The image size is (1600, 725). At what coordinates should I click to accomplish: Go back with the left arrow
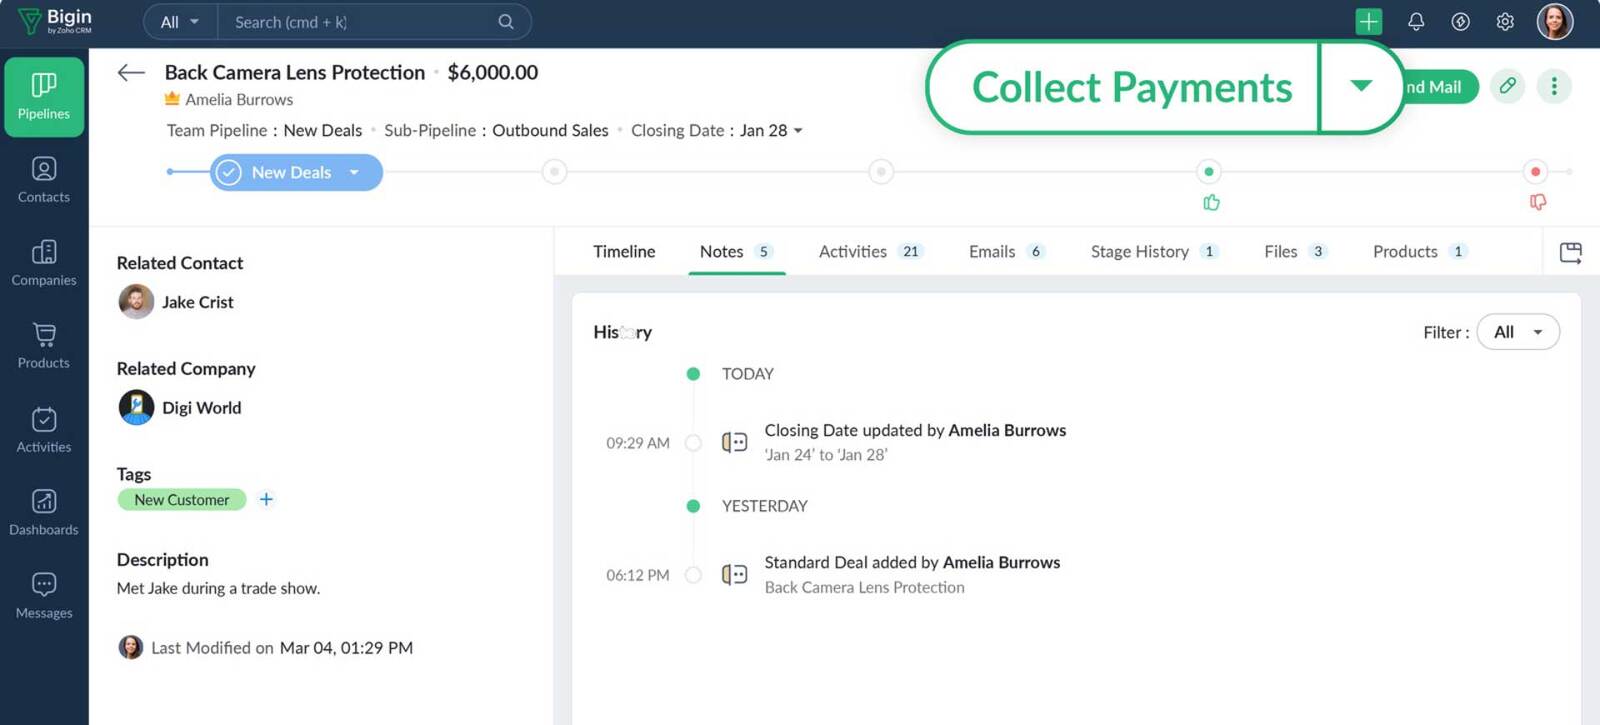(x=131, y=72)
